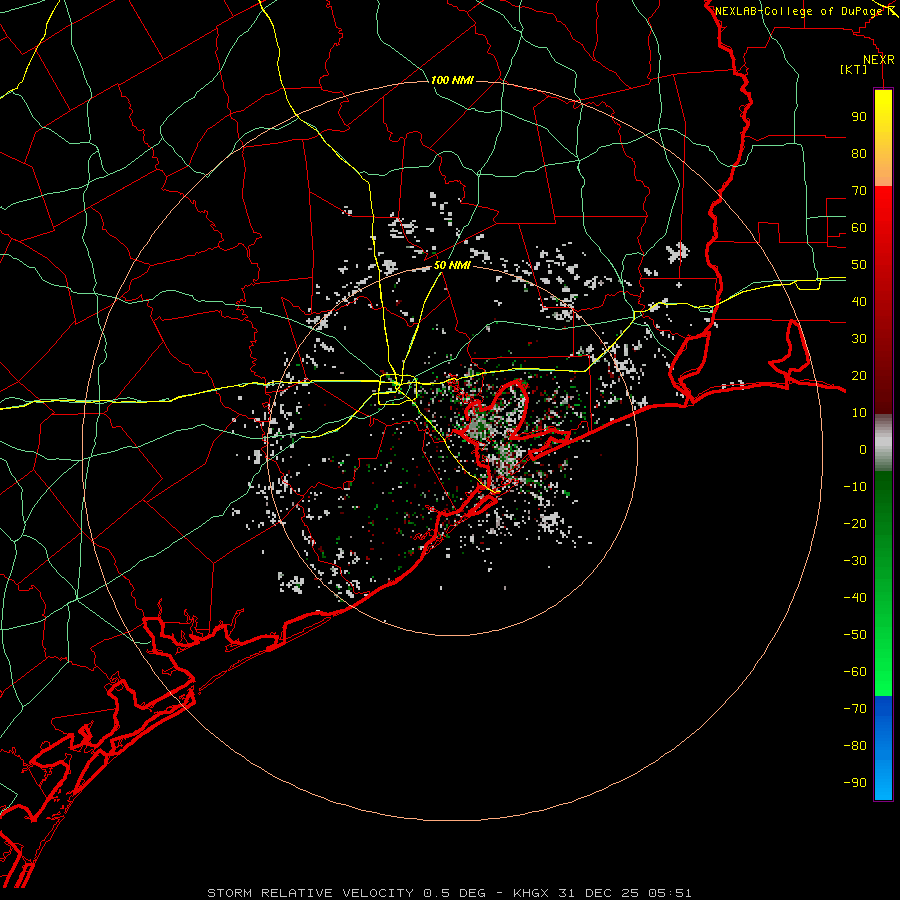The width and height of the screenshot is (900, 900).
Task: Click the "-60" value on velocity scale
Action: (x=855, y=672)
